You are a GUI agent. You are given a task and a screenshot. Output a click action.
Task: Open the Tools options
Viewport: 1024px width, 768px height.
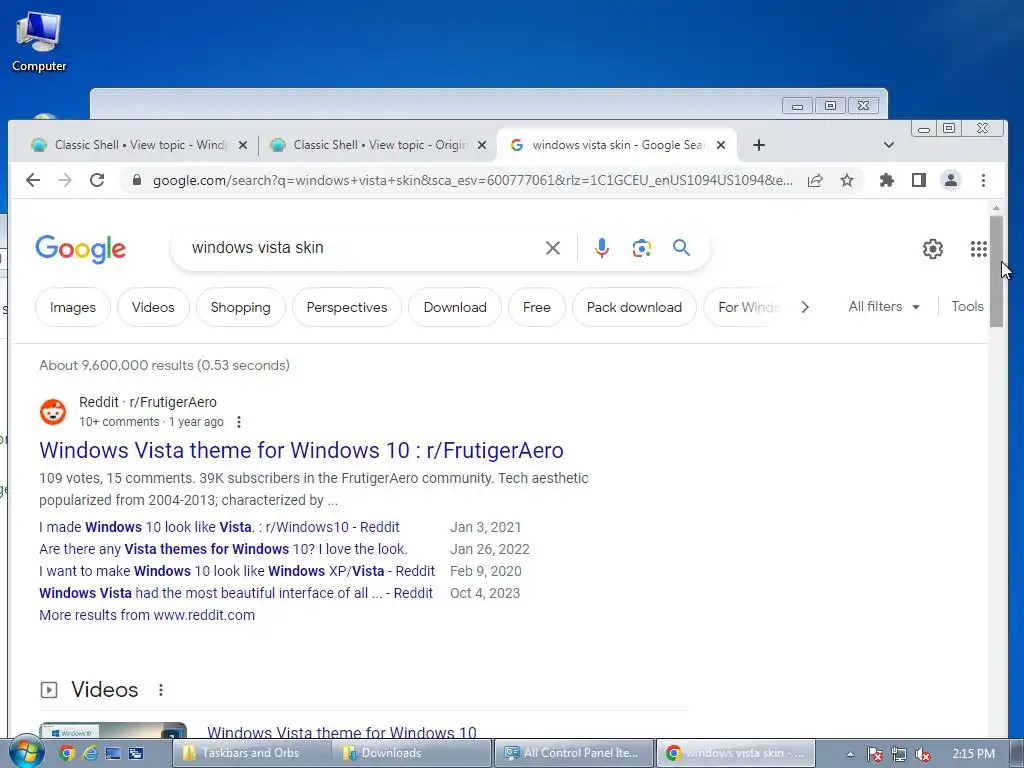click(x=967, y=306)
